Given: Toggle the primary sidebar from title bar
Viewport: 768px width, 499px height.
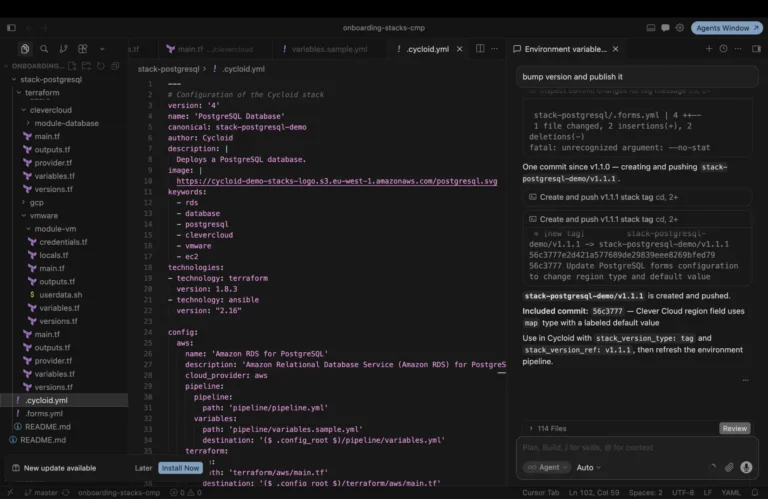Looking at the screenshot, I should point(11,28).
